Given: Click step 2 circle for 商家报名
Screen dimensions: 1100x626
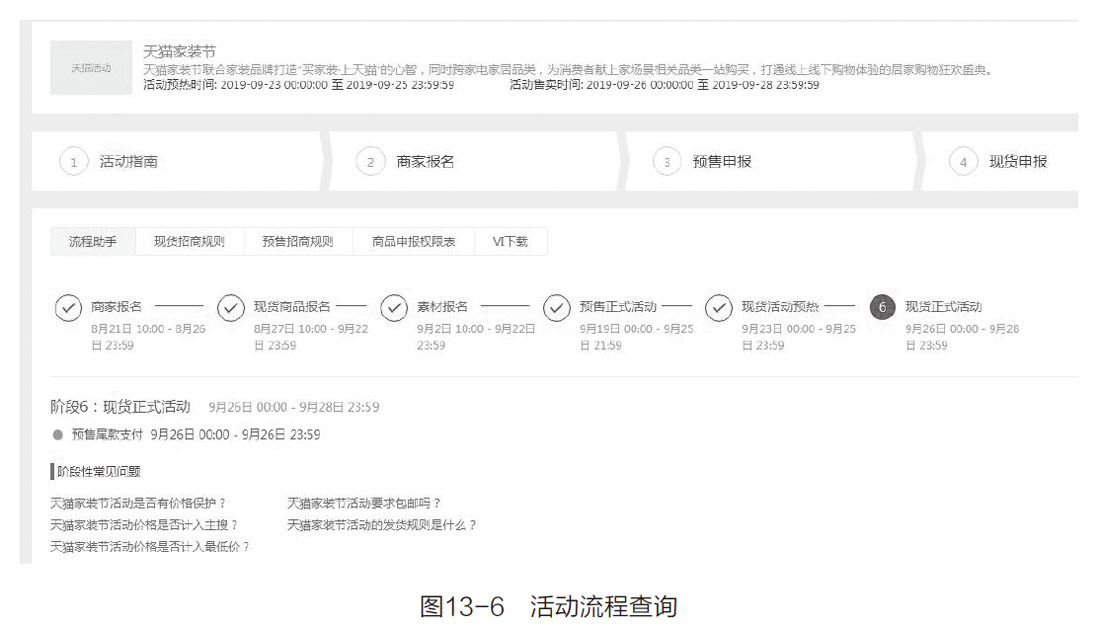Looking at the screenshot, I should pos(370,162).
